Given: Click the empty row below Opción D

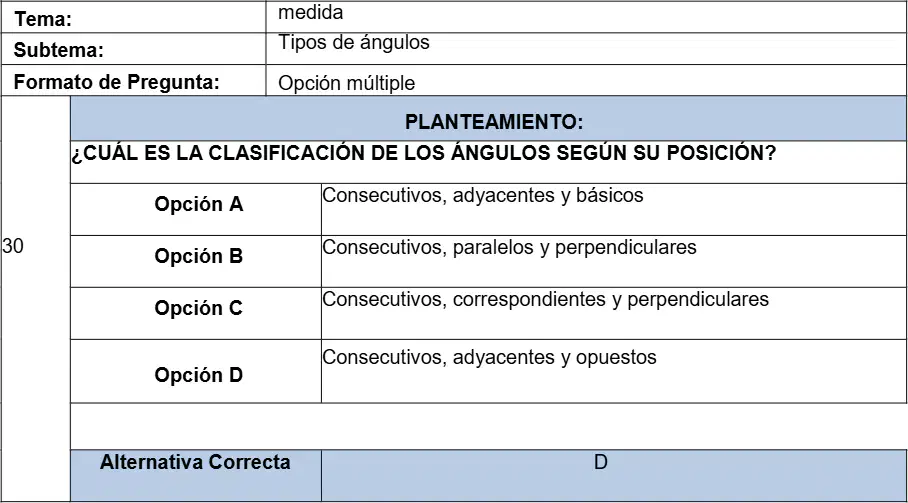Looking at the screenshot, I should pos(488,426).
